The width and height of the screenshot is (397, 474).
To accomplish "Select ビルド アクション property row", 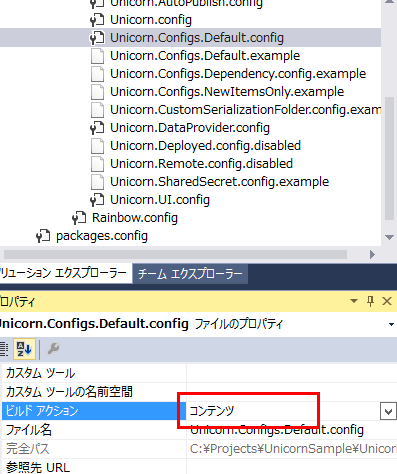I will coord(94,411).
